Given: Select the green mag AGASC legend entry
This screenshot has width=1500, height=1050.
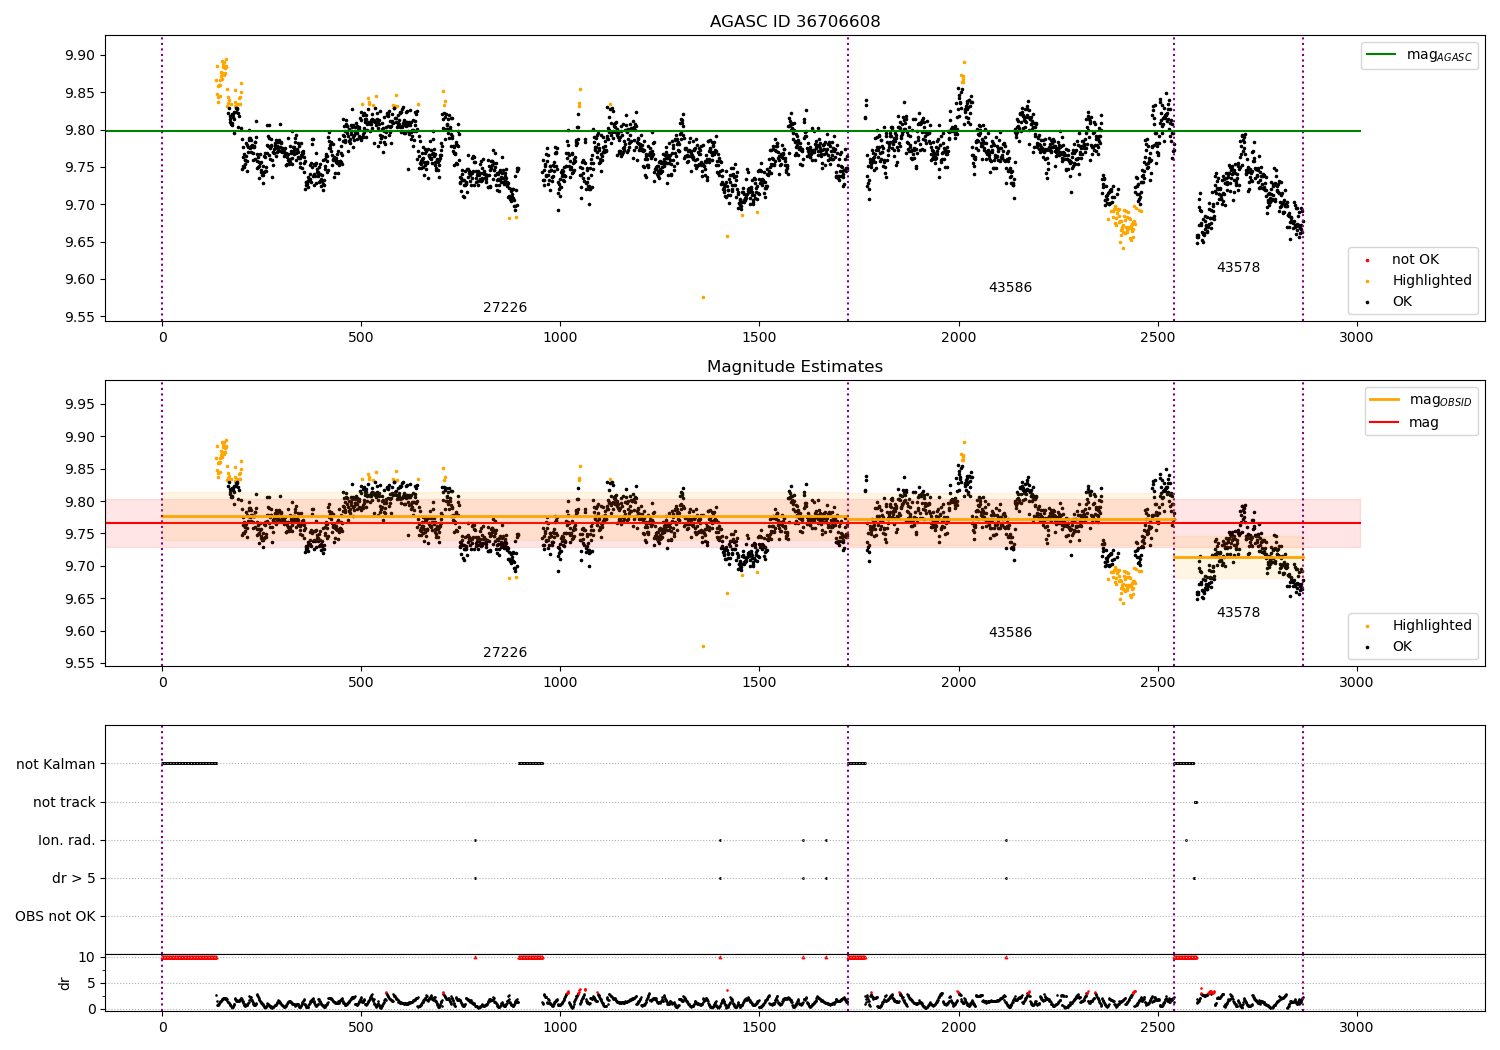Looking at the screenshot, I should coord(1419,55).
